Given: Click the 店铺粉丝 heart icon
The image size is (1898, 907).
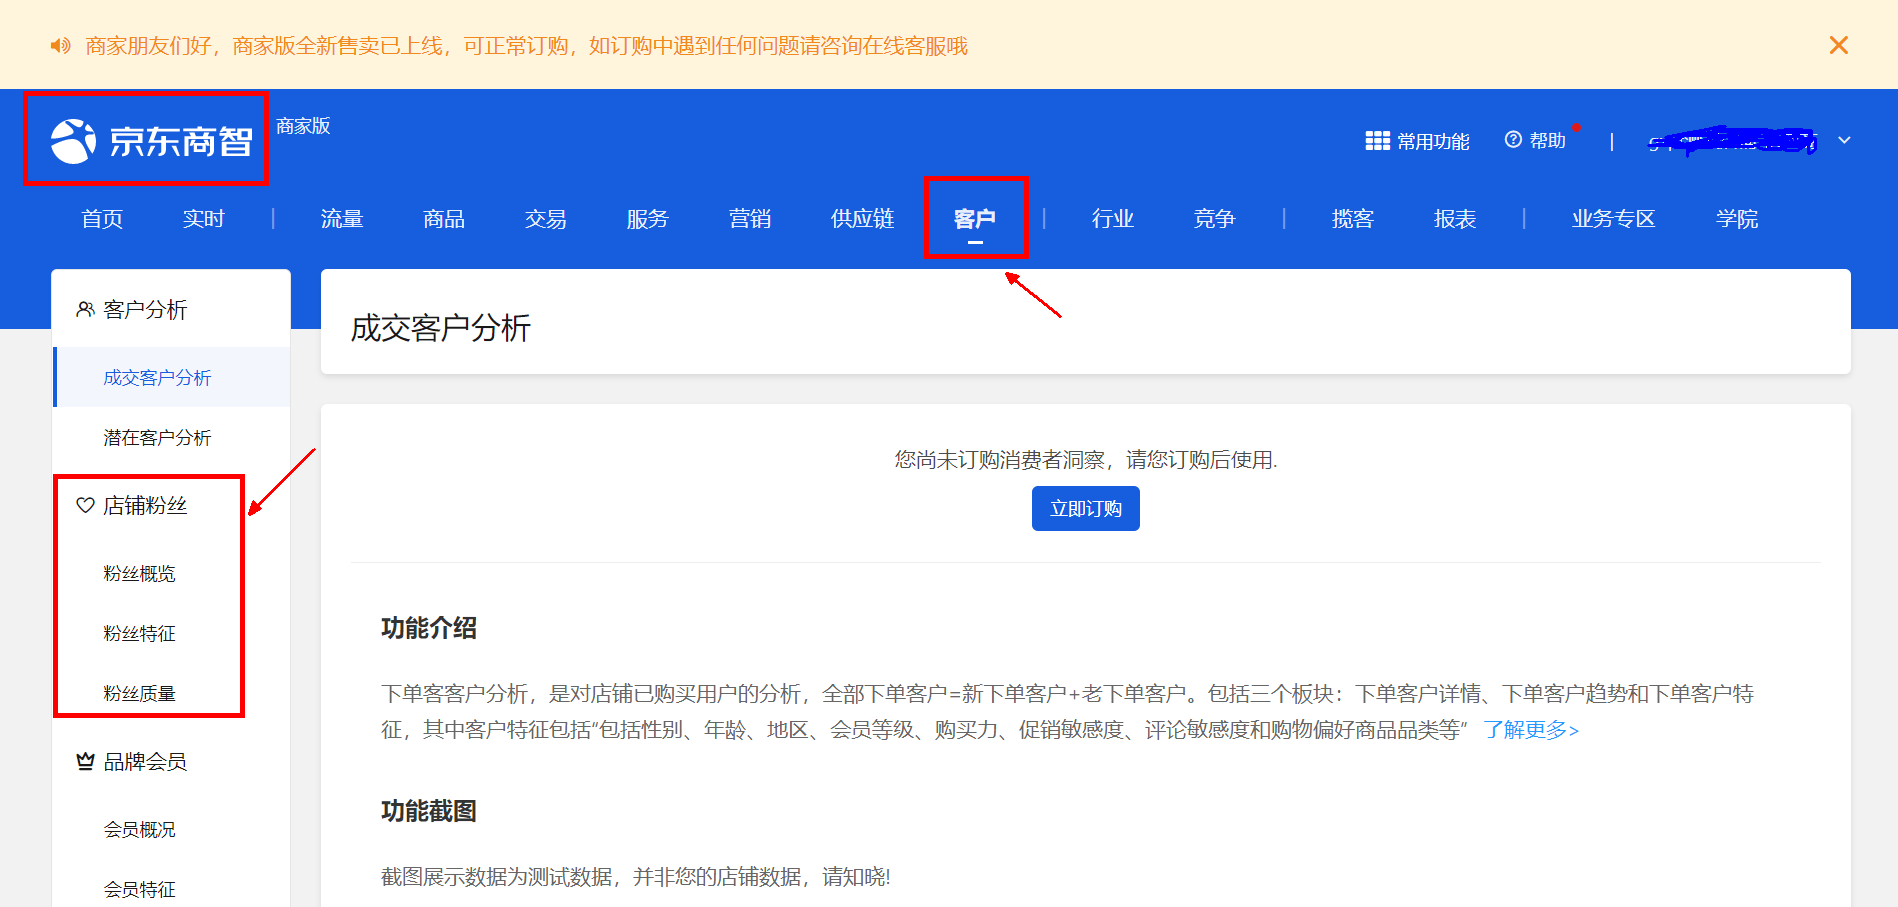Looking at the screenshot, I should (85, 506).
